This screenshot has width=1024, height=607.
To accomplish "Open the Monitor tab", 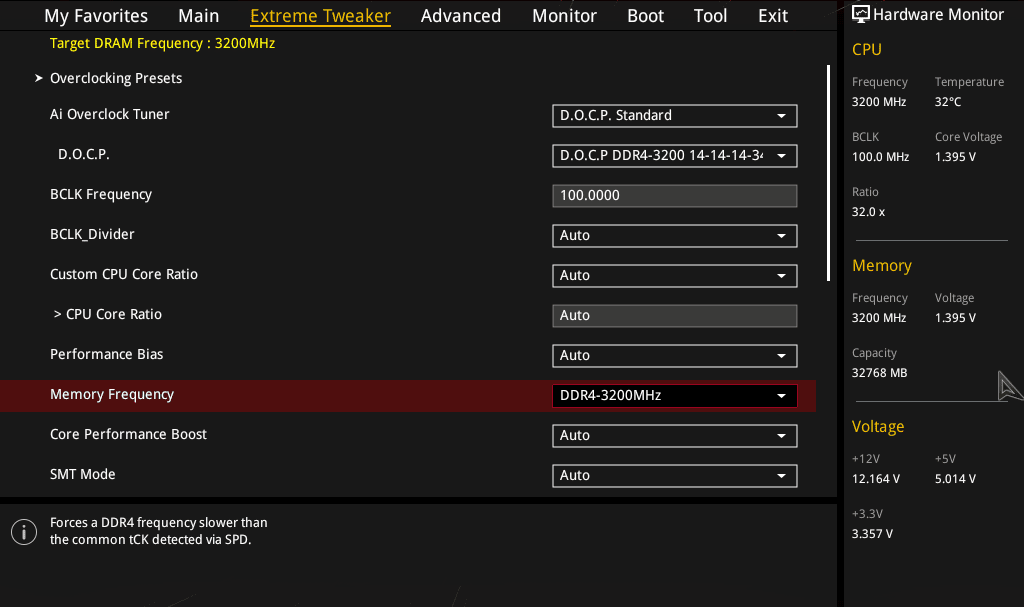I will click(564, 16).
